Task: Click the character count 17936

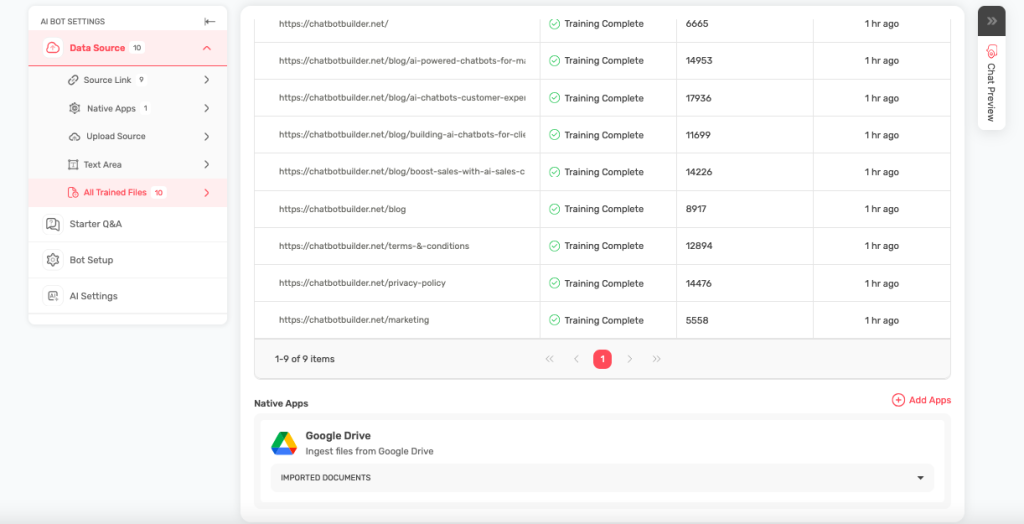Action: 699,98
